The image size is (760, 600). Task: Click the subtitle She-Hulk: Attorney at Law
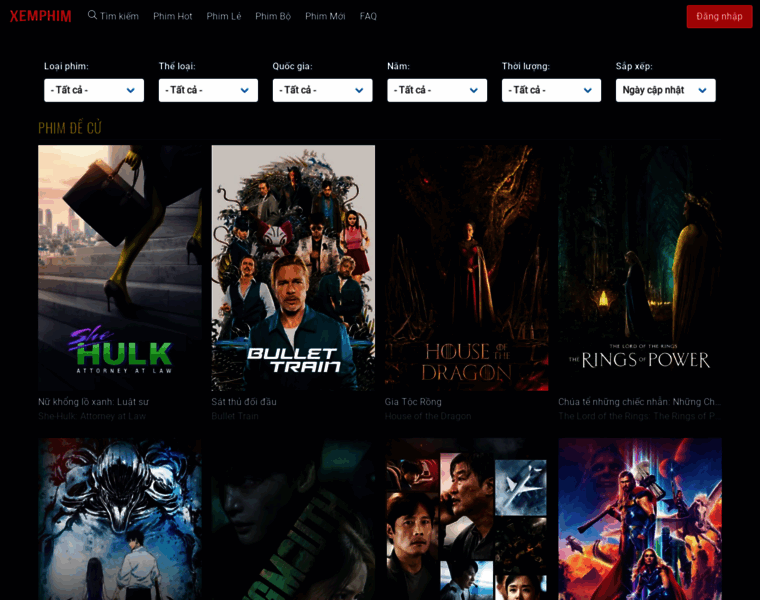(x=92, y=416)
